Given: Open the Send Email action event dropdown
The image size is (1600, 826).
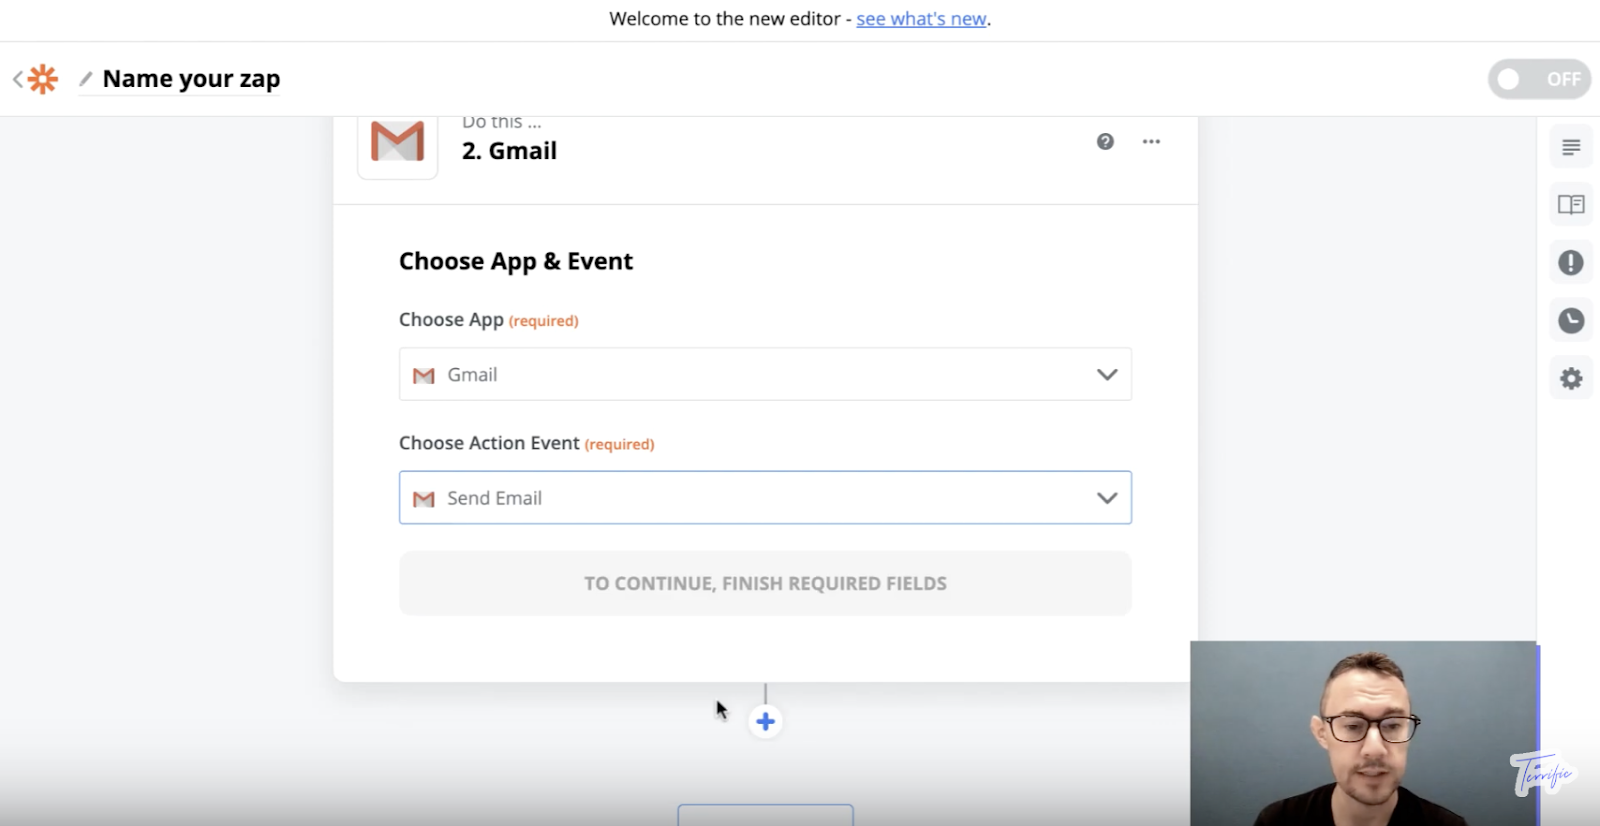Looking at the screenshot, I should coord(765,498).
